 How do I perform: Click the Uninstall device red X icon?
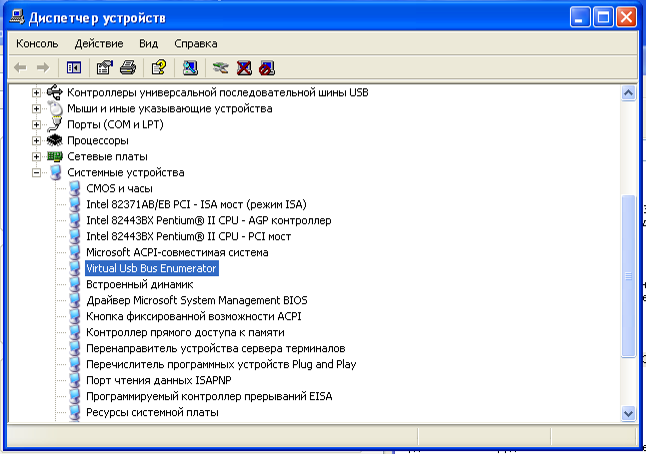244,68
